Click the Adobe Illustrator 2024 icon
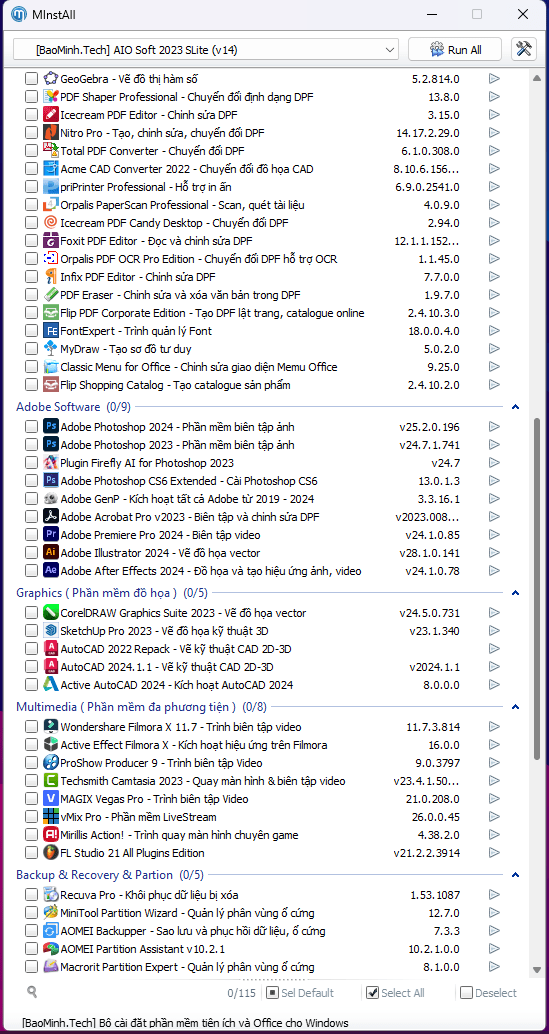This screenshot has height=1034, width=549. [51, 553]
